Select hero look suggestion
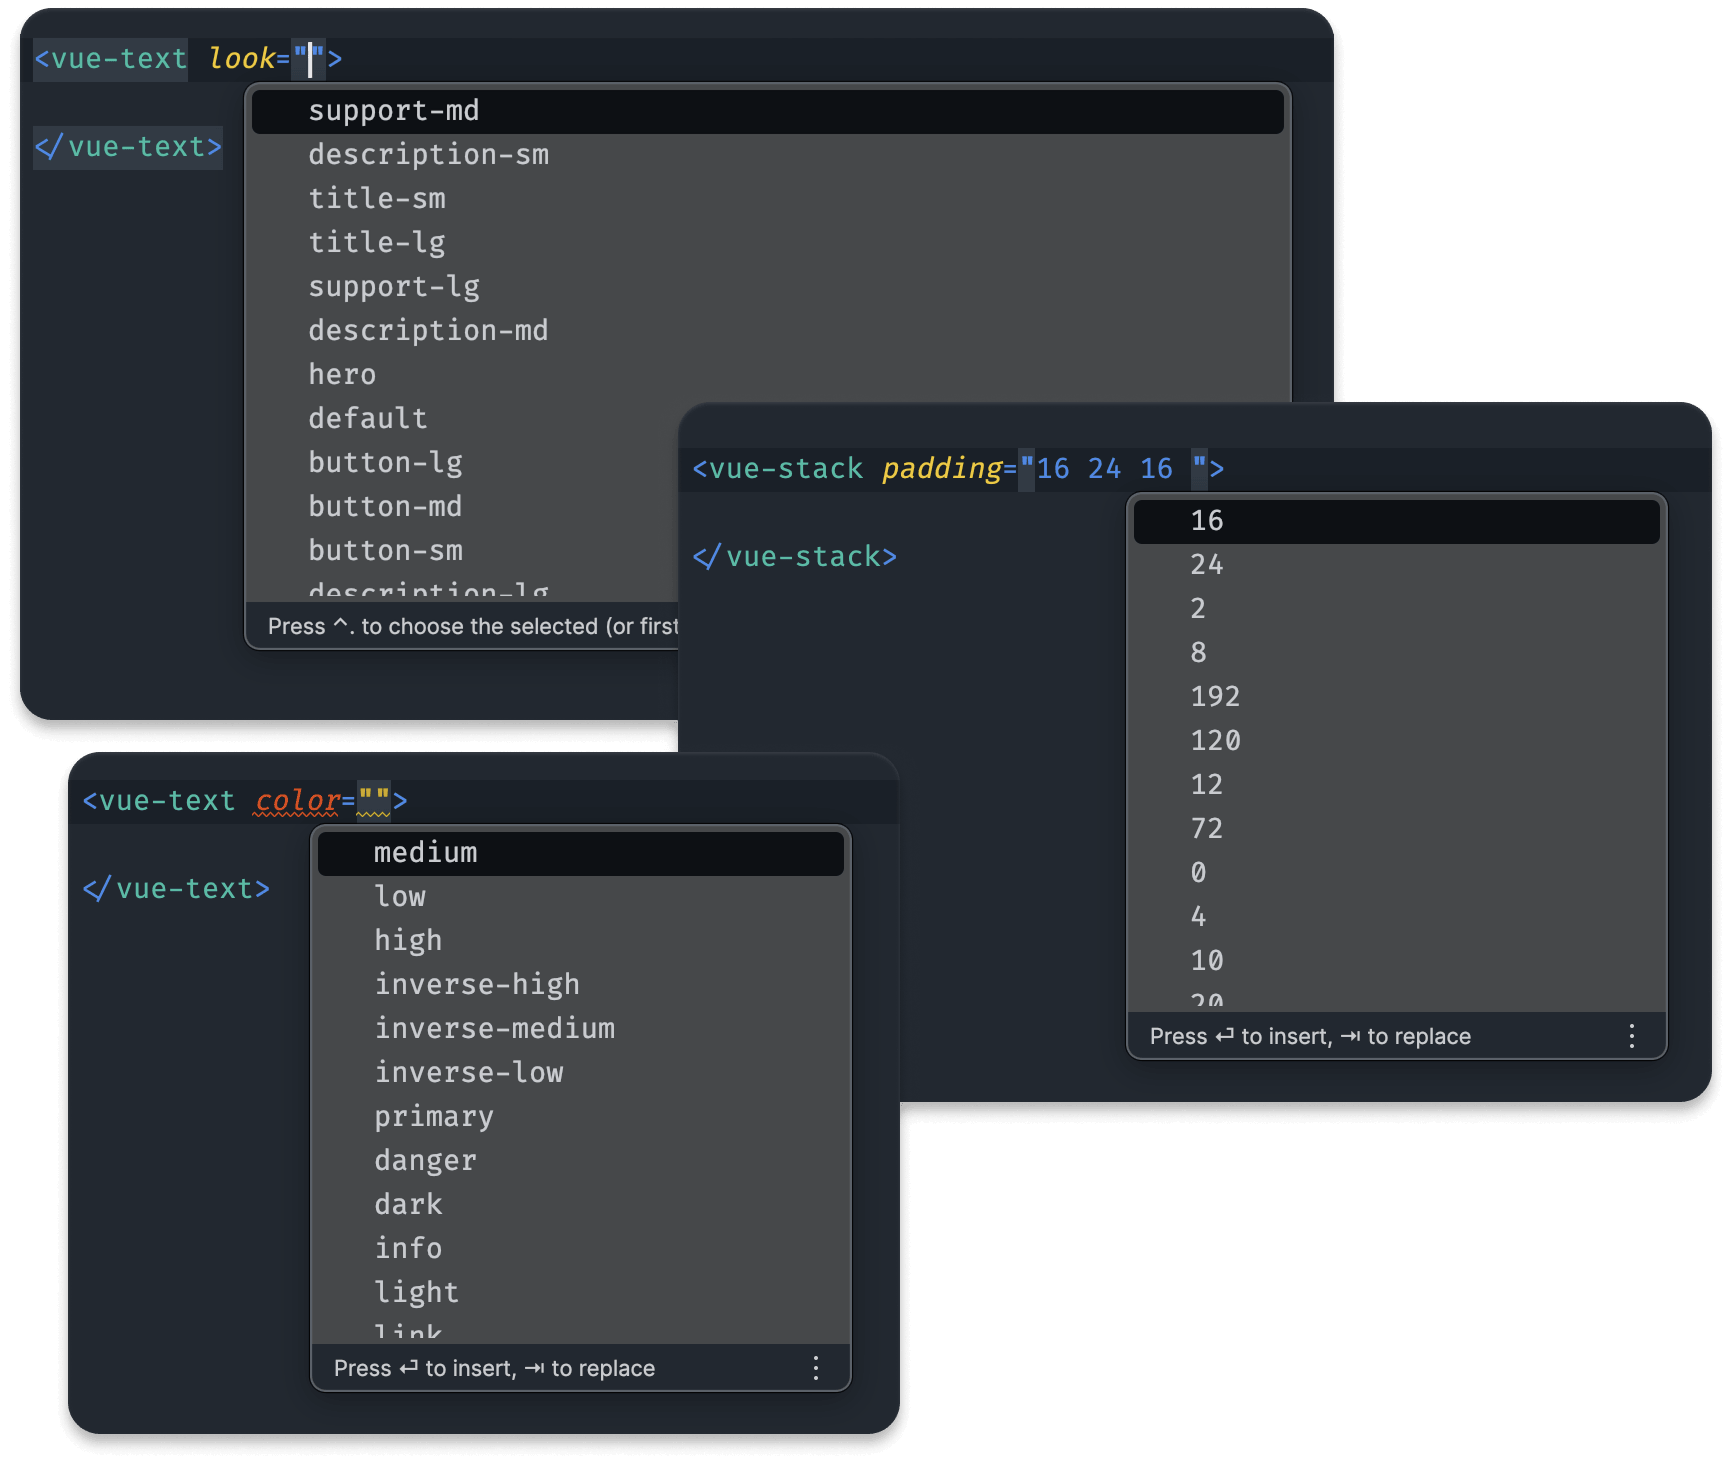The height and width of the screenshot is (1466, 1732). [x=768, y=375]
